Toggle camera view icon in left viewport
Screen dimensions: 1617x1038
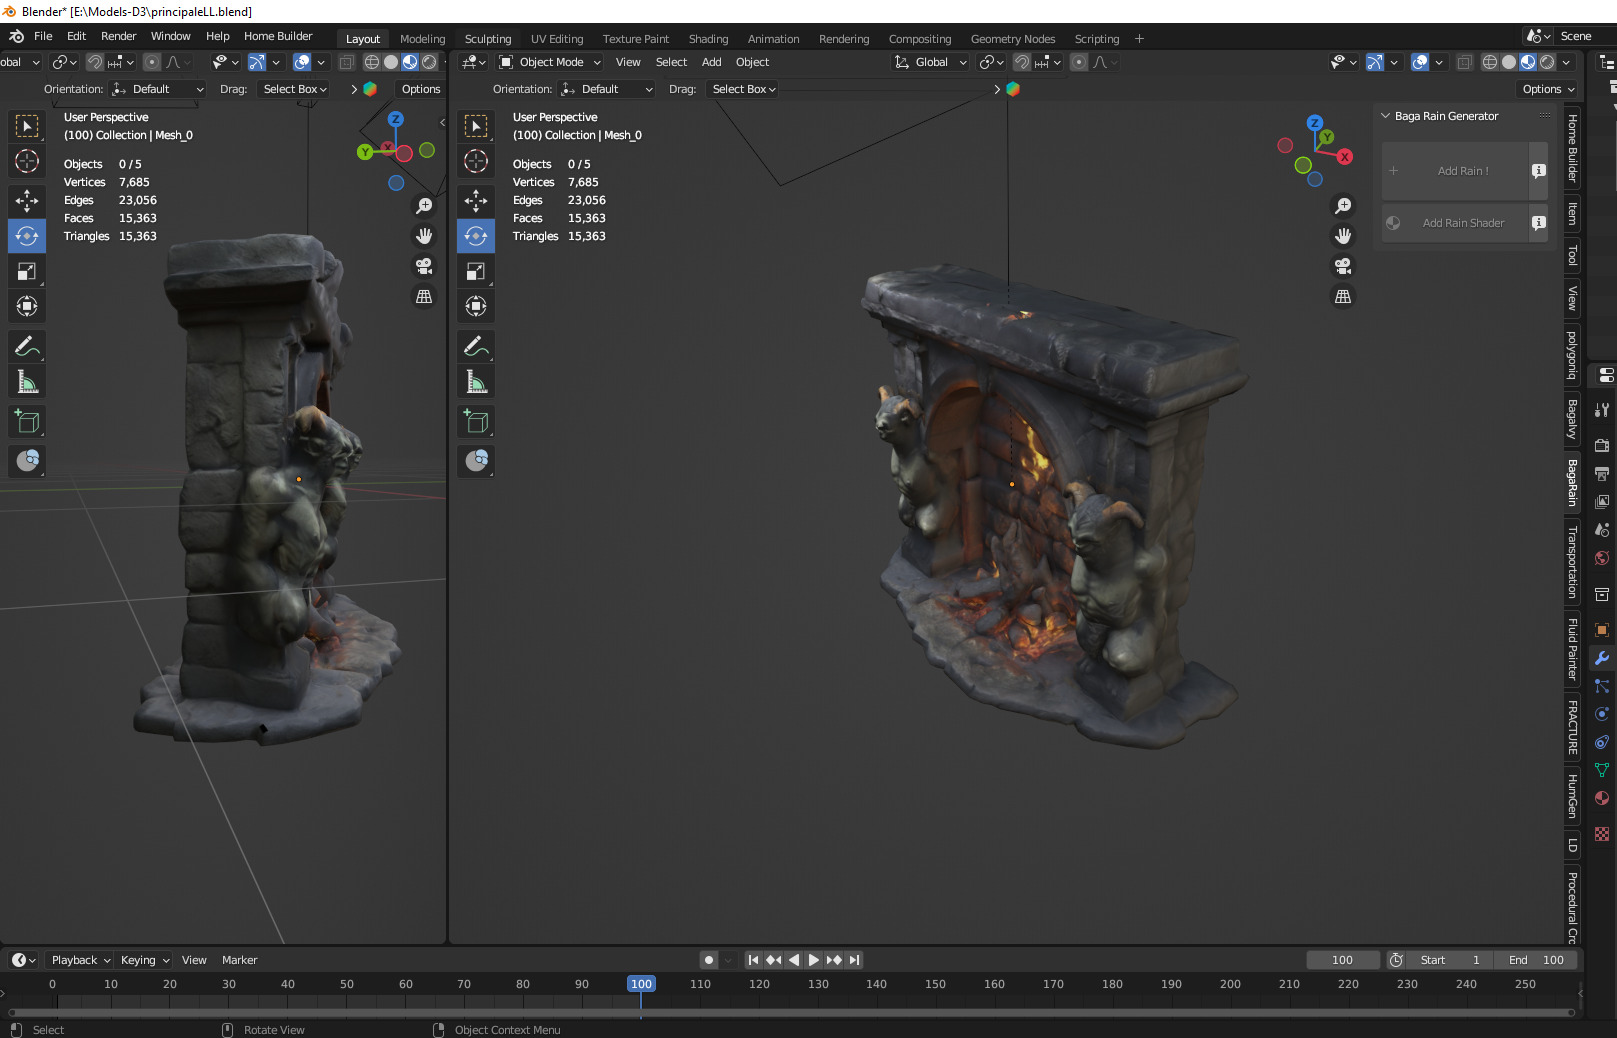[x=424, y=266]
